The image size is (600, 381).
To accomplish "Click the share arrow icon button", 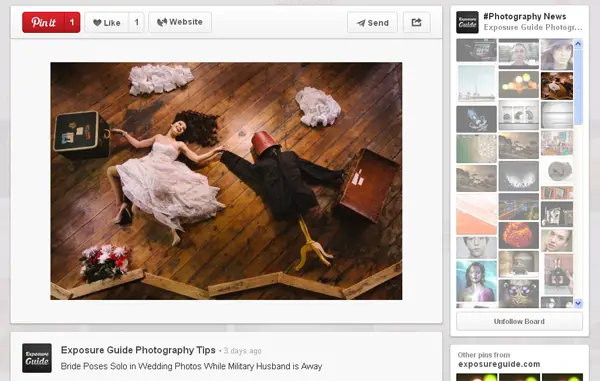I will (x=417, y=23).
